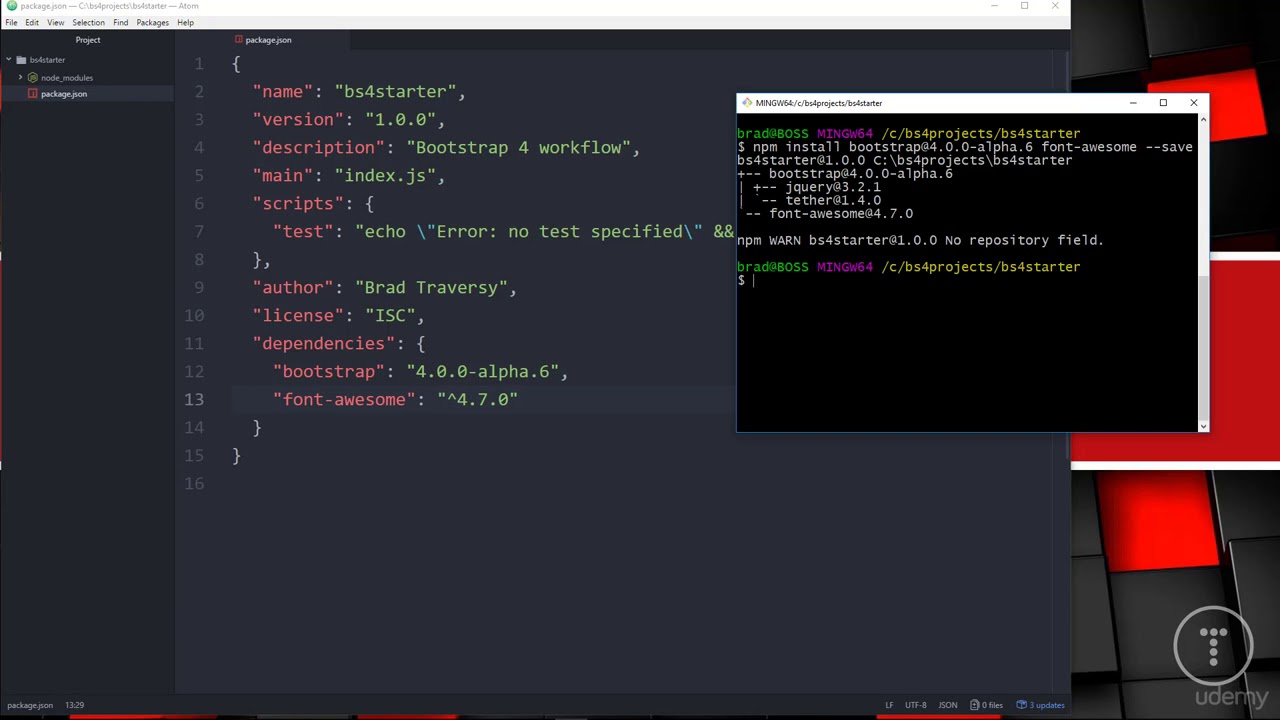1280x720 pixels.
Task: Click the "bs4starter" name value
Action: [395, 91]
